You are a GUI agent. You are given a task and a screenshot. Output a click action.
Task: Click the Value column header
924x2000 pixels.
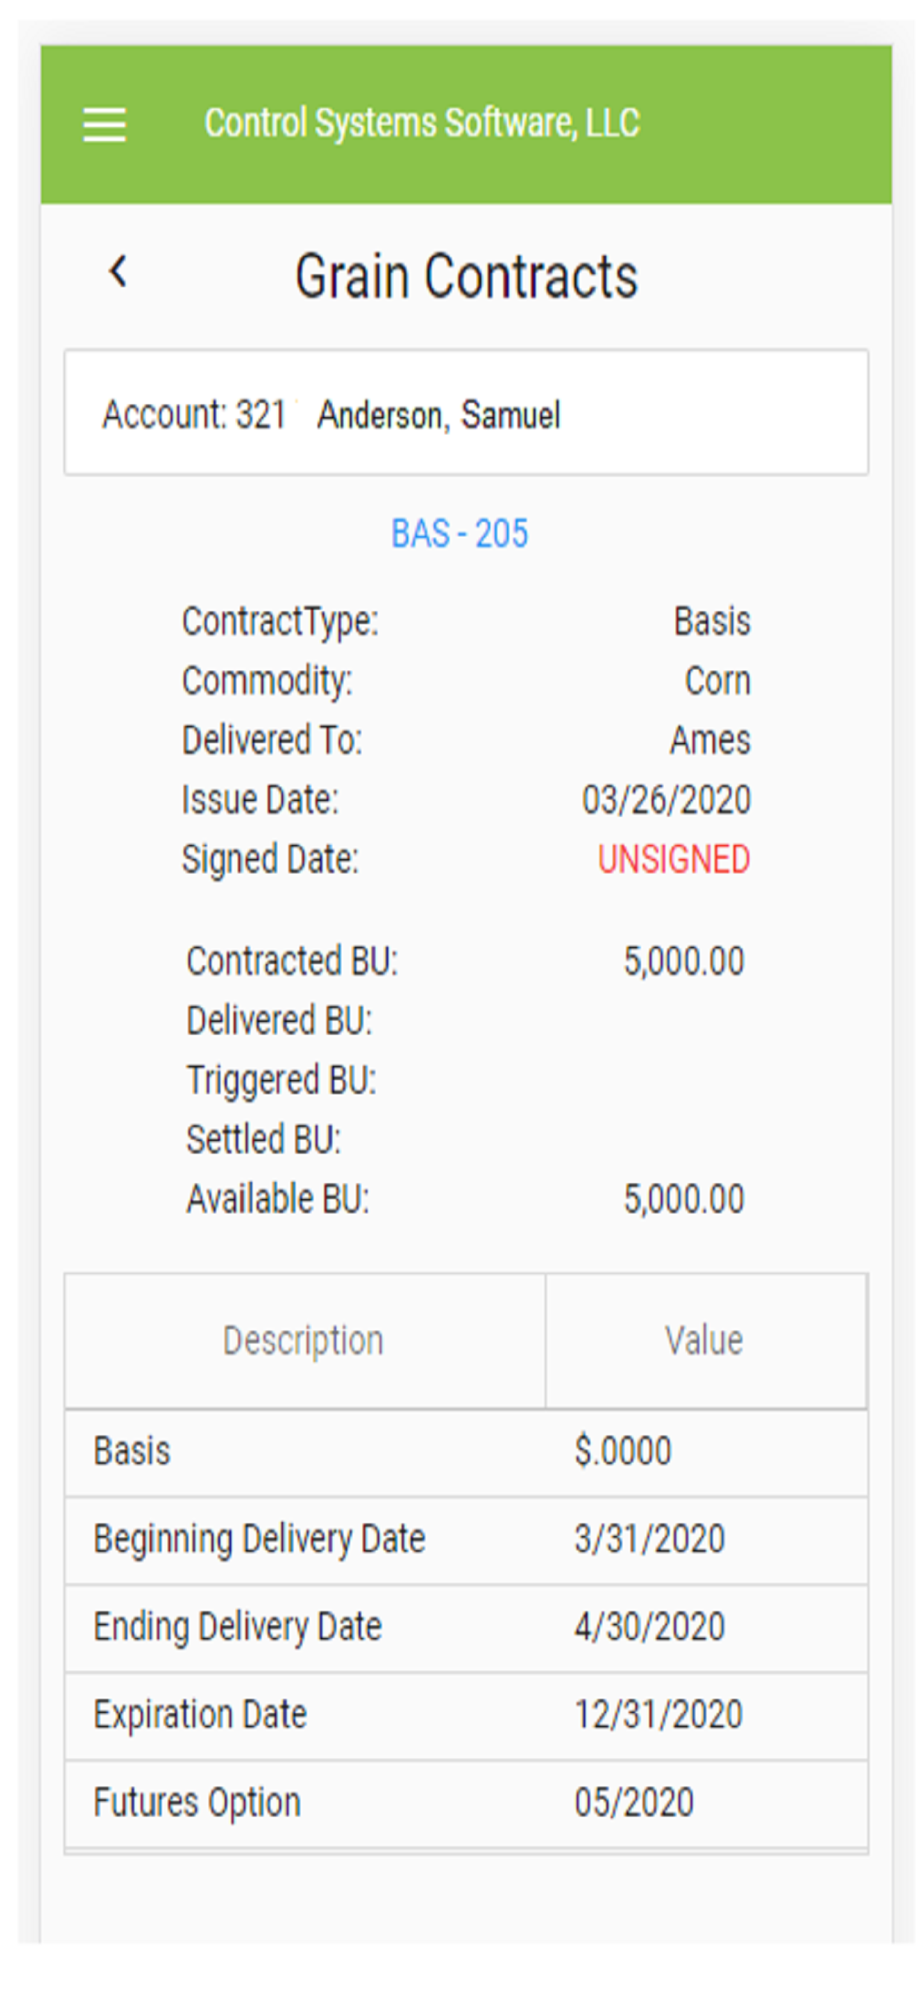(704, 1340)
